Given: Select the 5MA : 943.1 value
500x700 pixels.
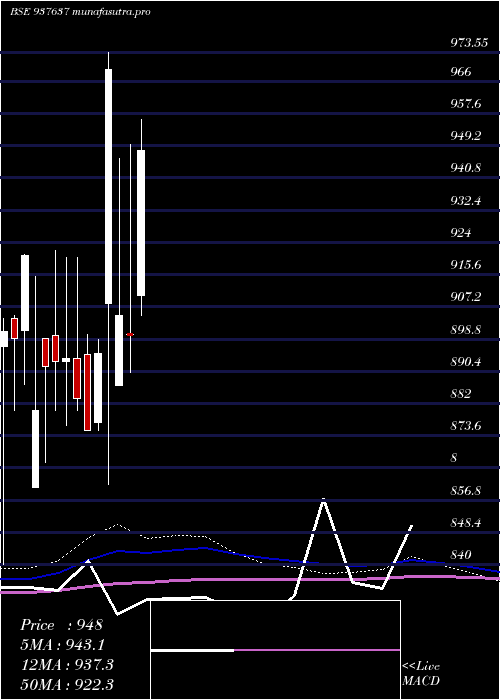Looking at the screenshot, I should tap(64, 645).
